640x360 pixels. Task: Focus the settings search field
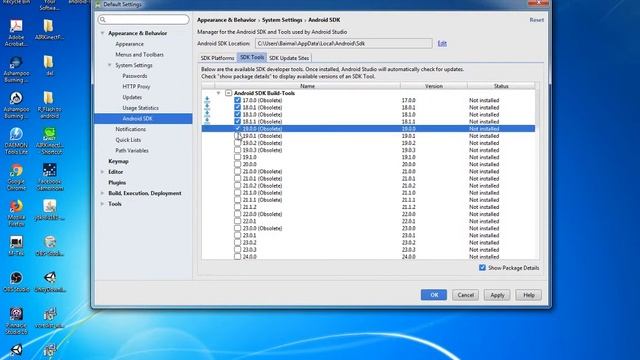(x=143, y=19)
